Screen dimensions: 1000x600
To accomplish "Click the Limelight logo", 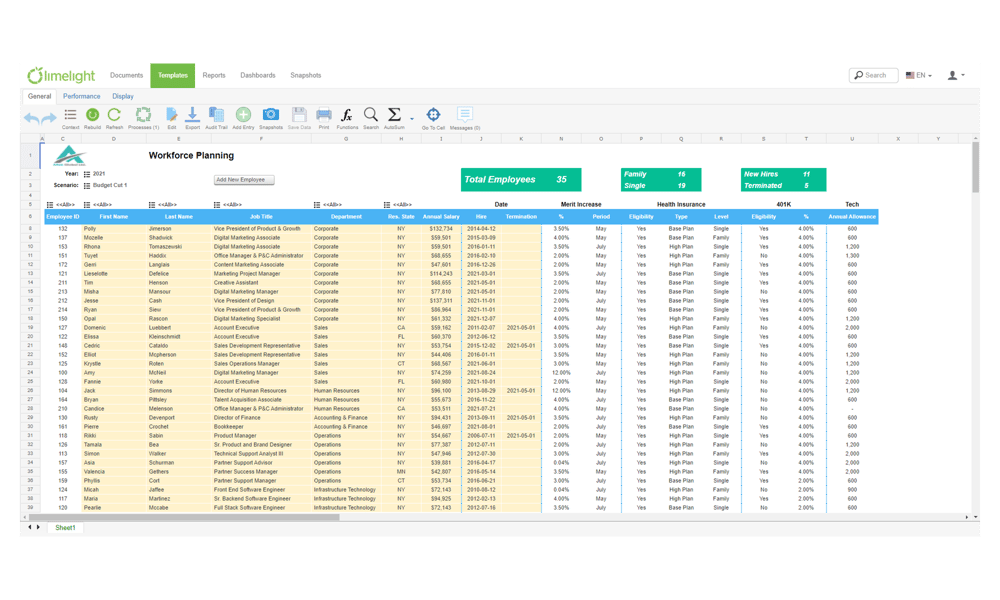I will [x=61, y=75].
